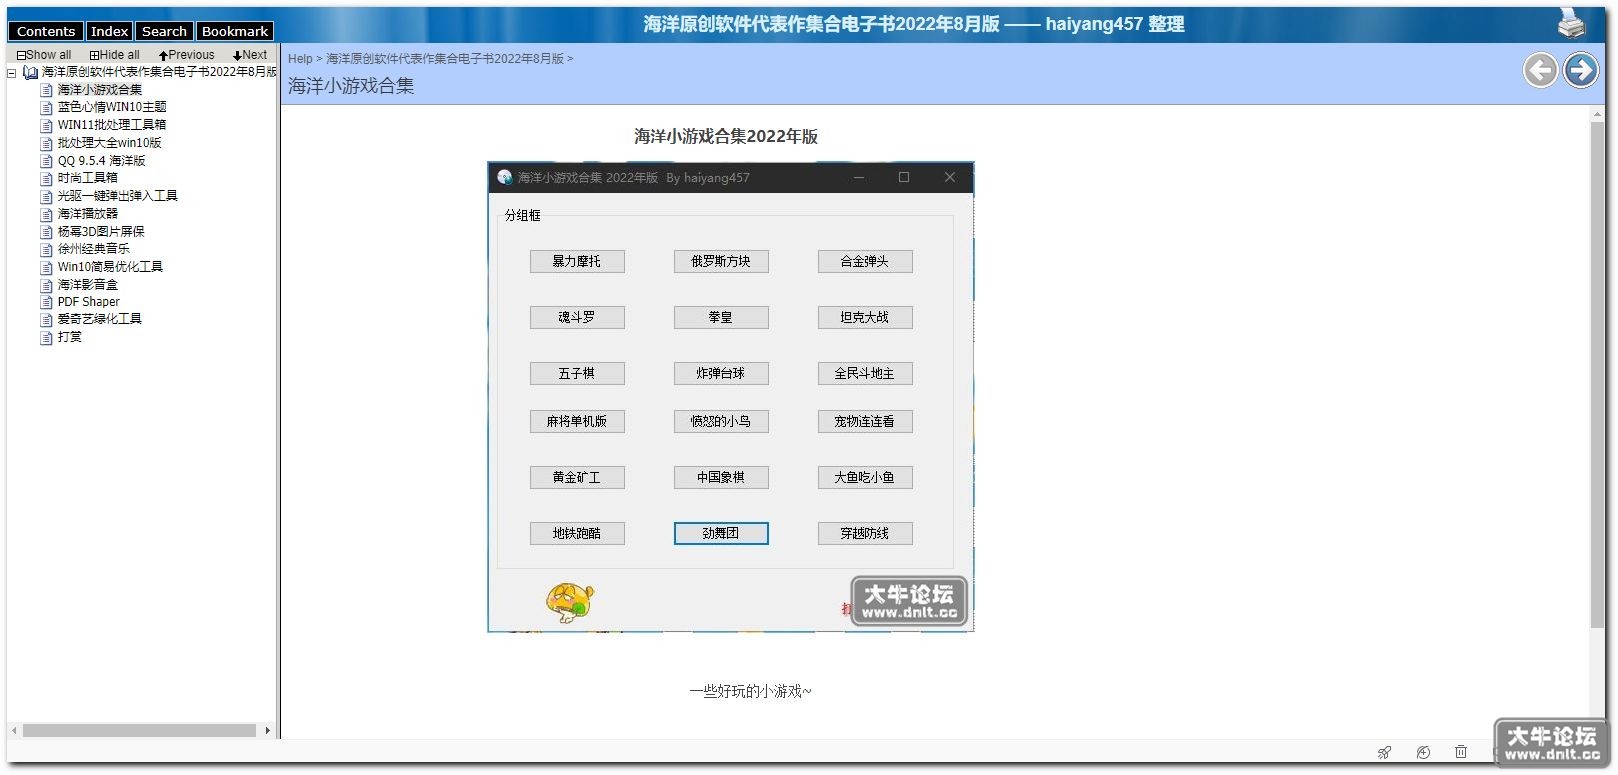Click the page icon beside 海洋播放器

(46, 214)
